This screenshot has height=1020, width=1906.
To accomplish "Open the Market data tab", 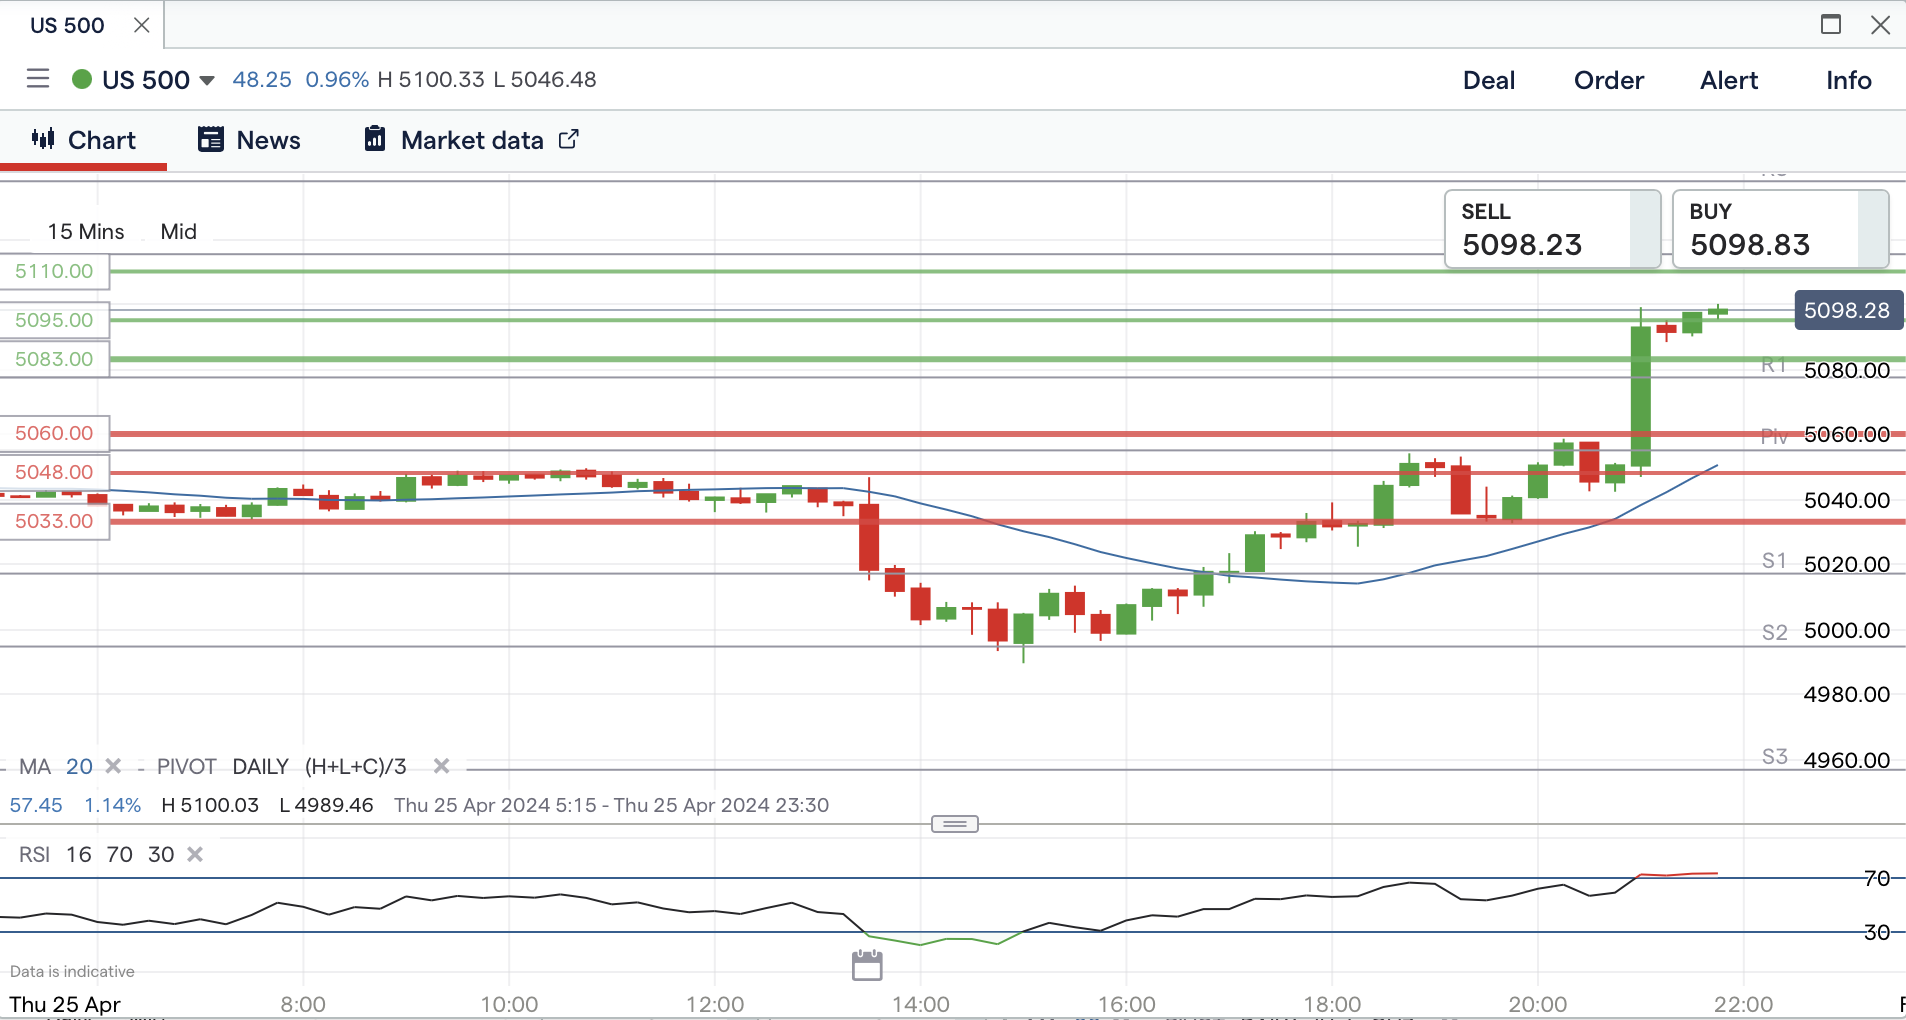I will pyautogui.click(x=471, y=140).
